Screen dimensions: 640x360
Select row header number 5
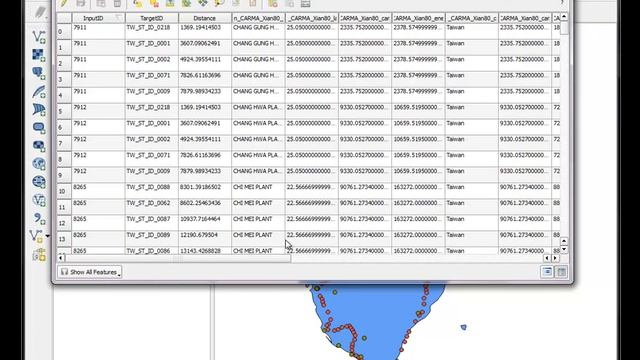(64, 111)
